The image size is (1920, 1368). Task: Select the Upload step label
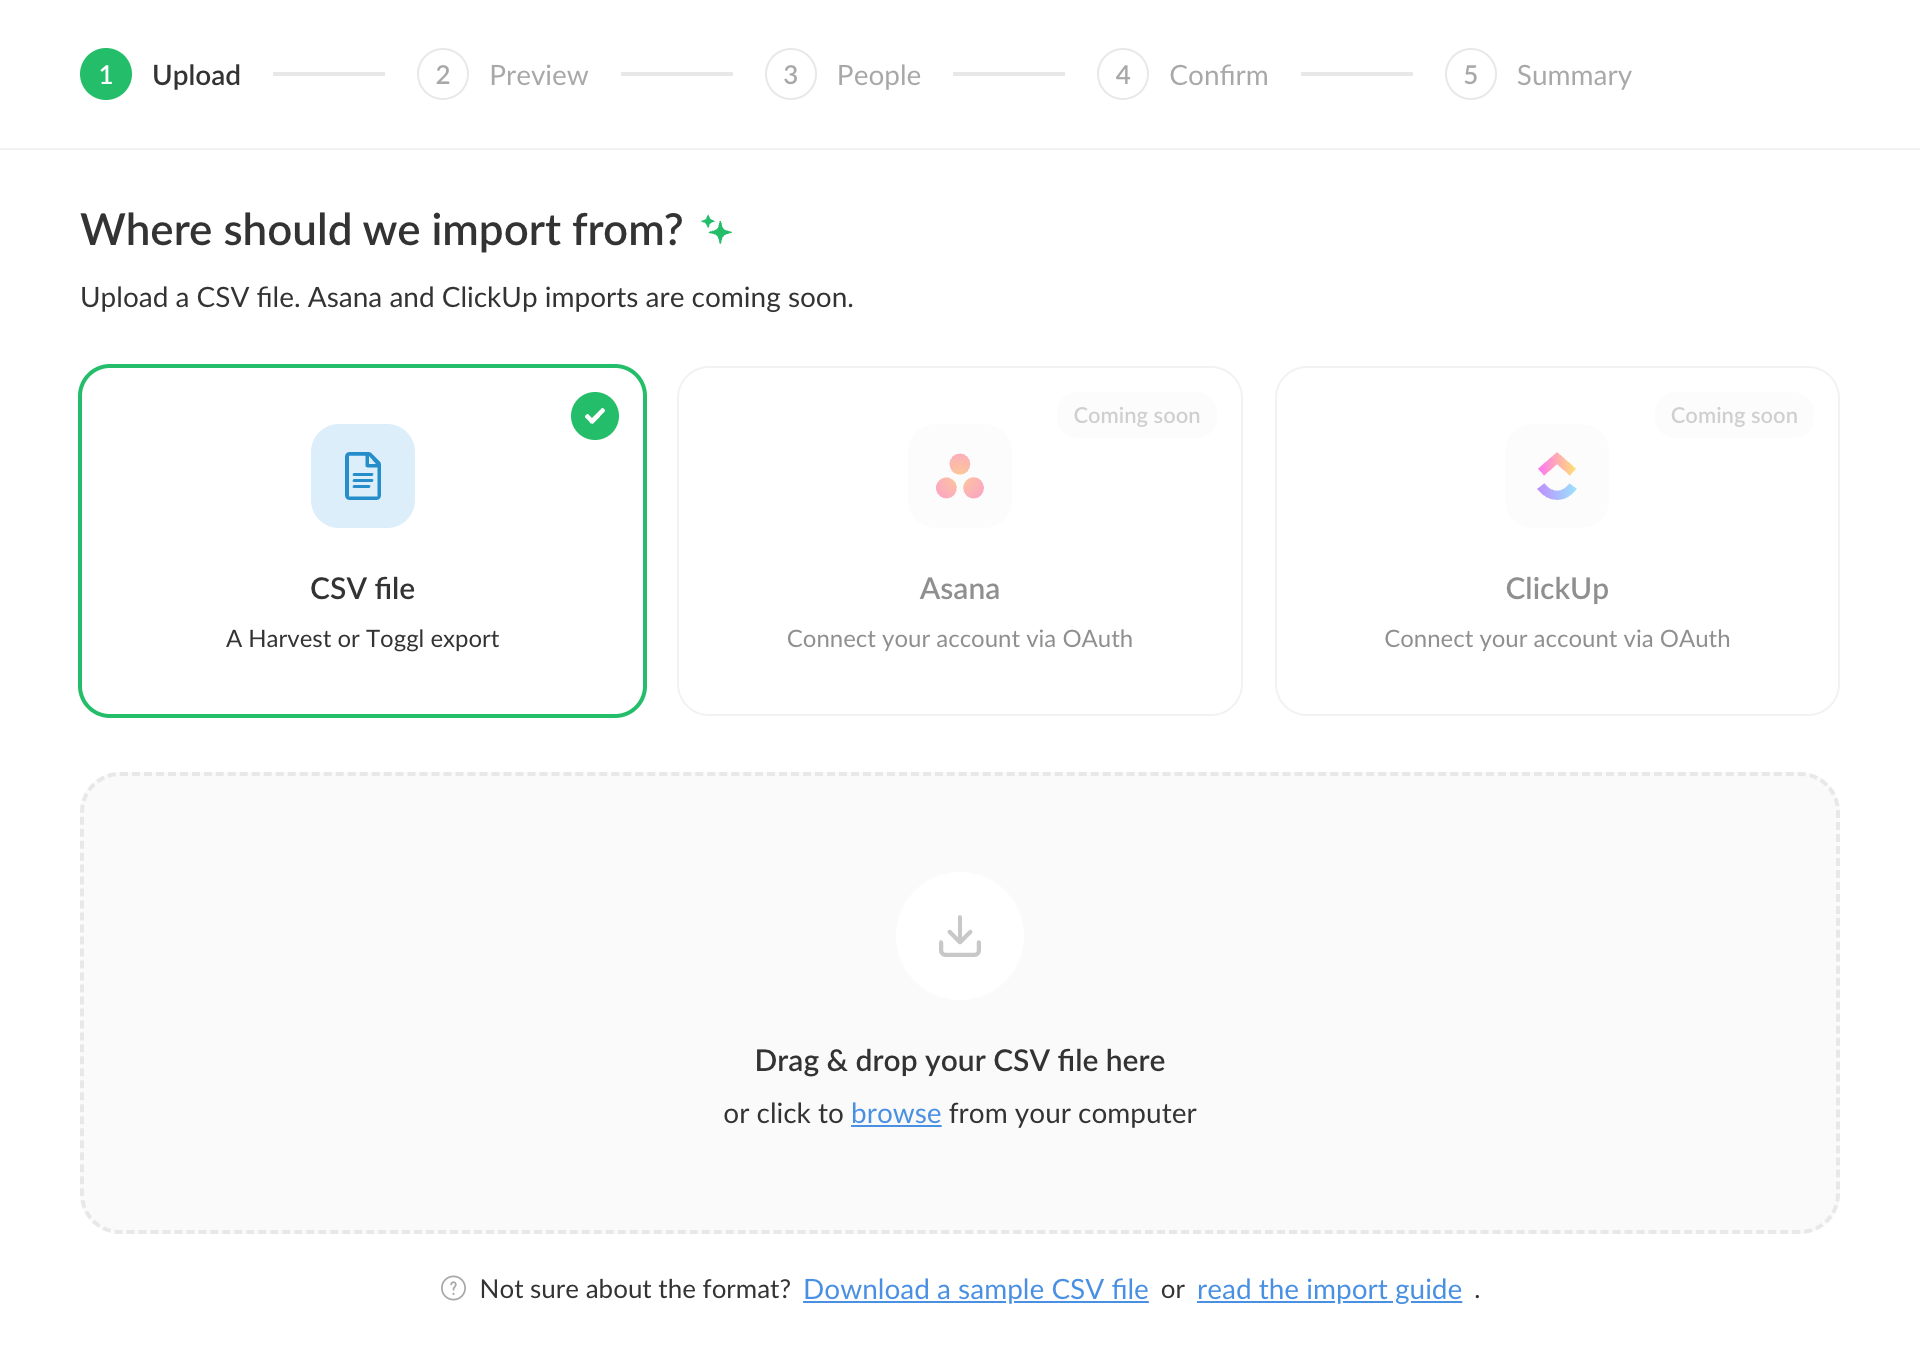pyautogui.click(x=196, y=75)
